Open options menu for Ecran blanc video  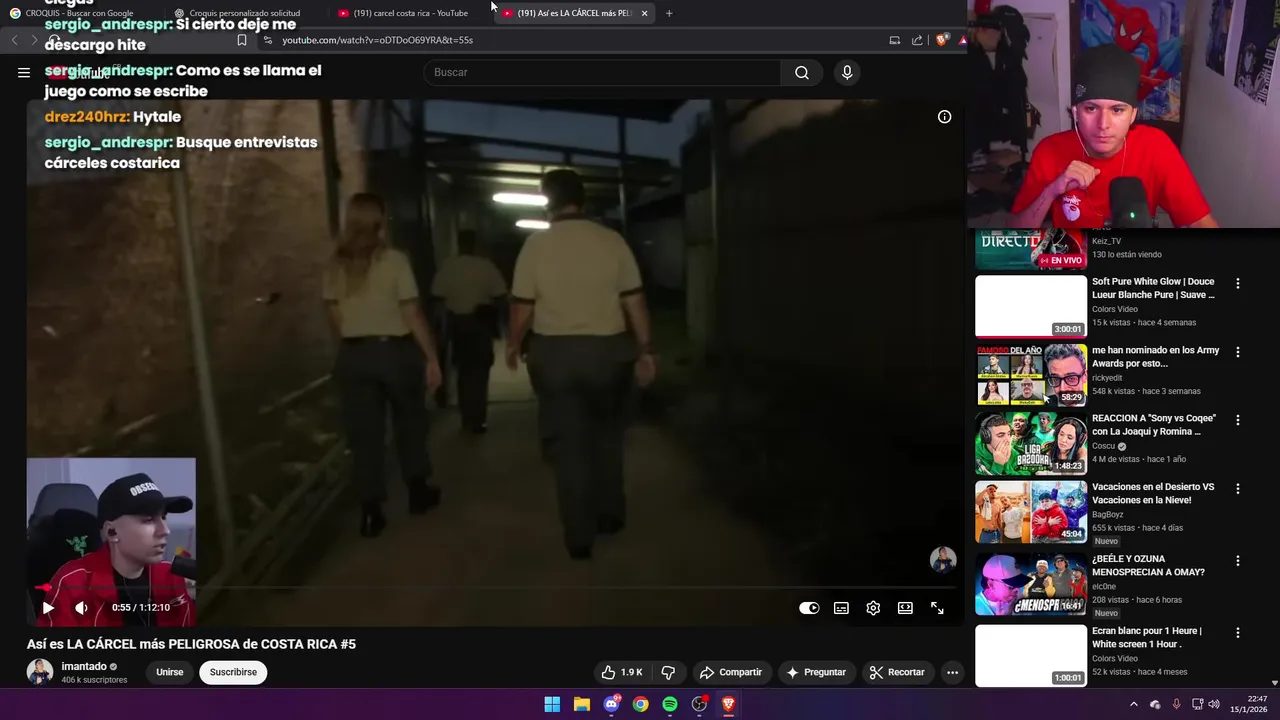pyautogui.click(x=1237, y=632)
